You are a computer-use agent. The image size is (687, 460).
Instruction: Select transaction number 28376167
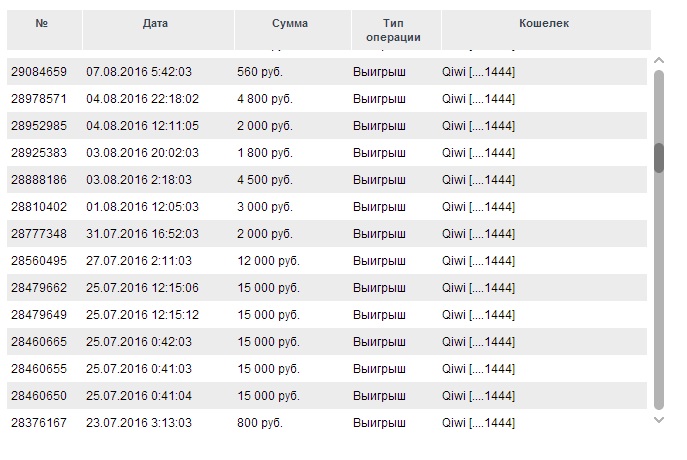pyautogui.click(x=39, y=423)
